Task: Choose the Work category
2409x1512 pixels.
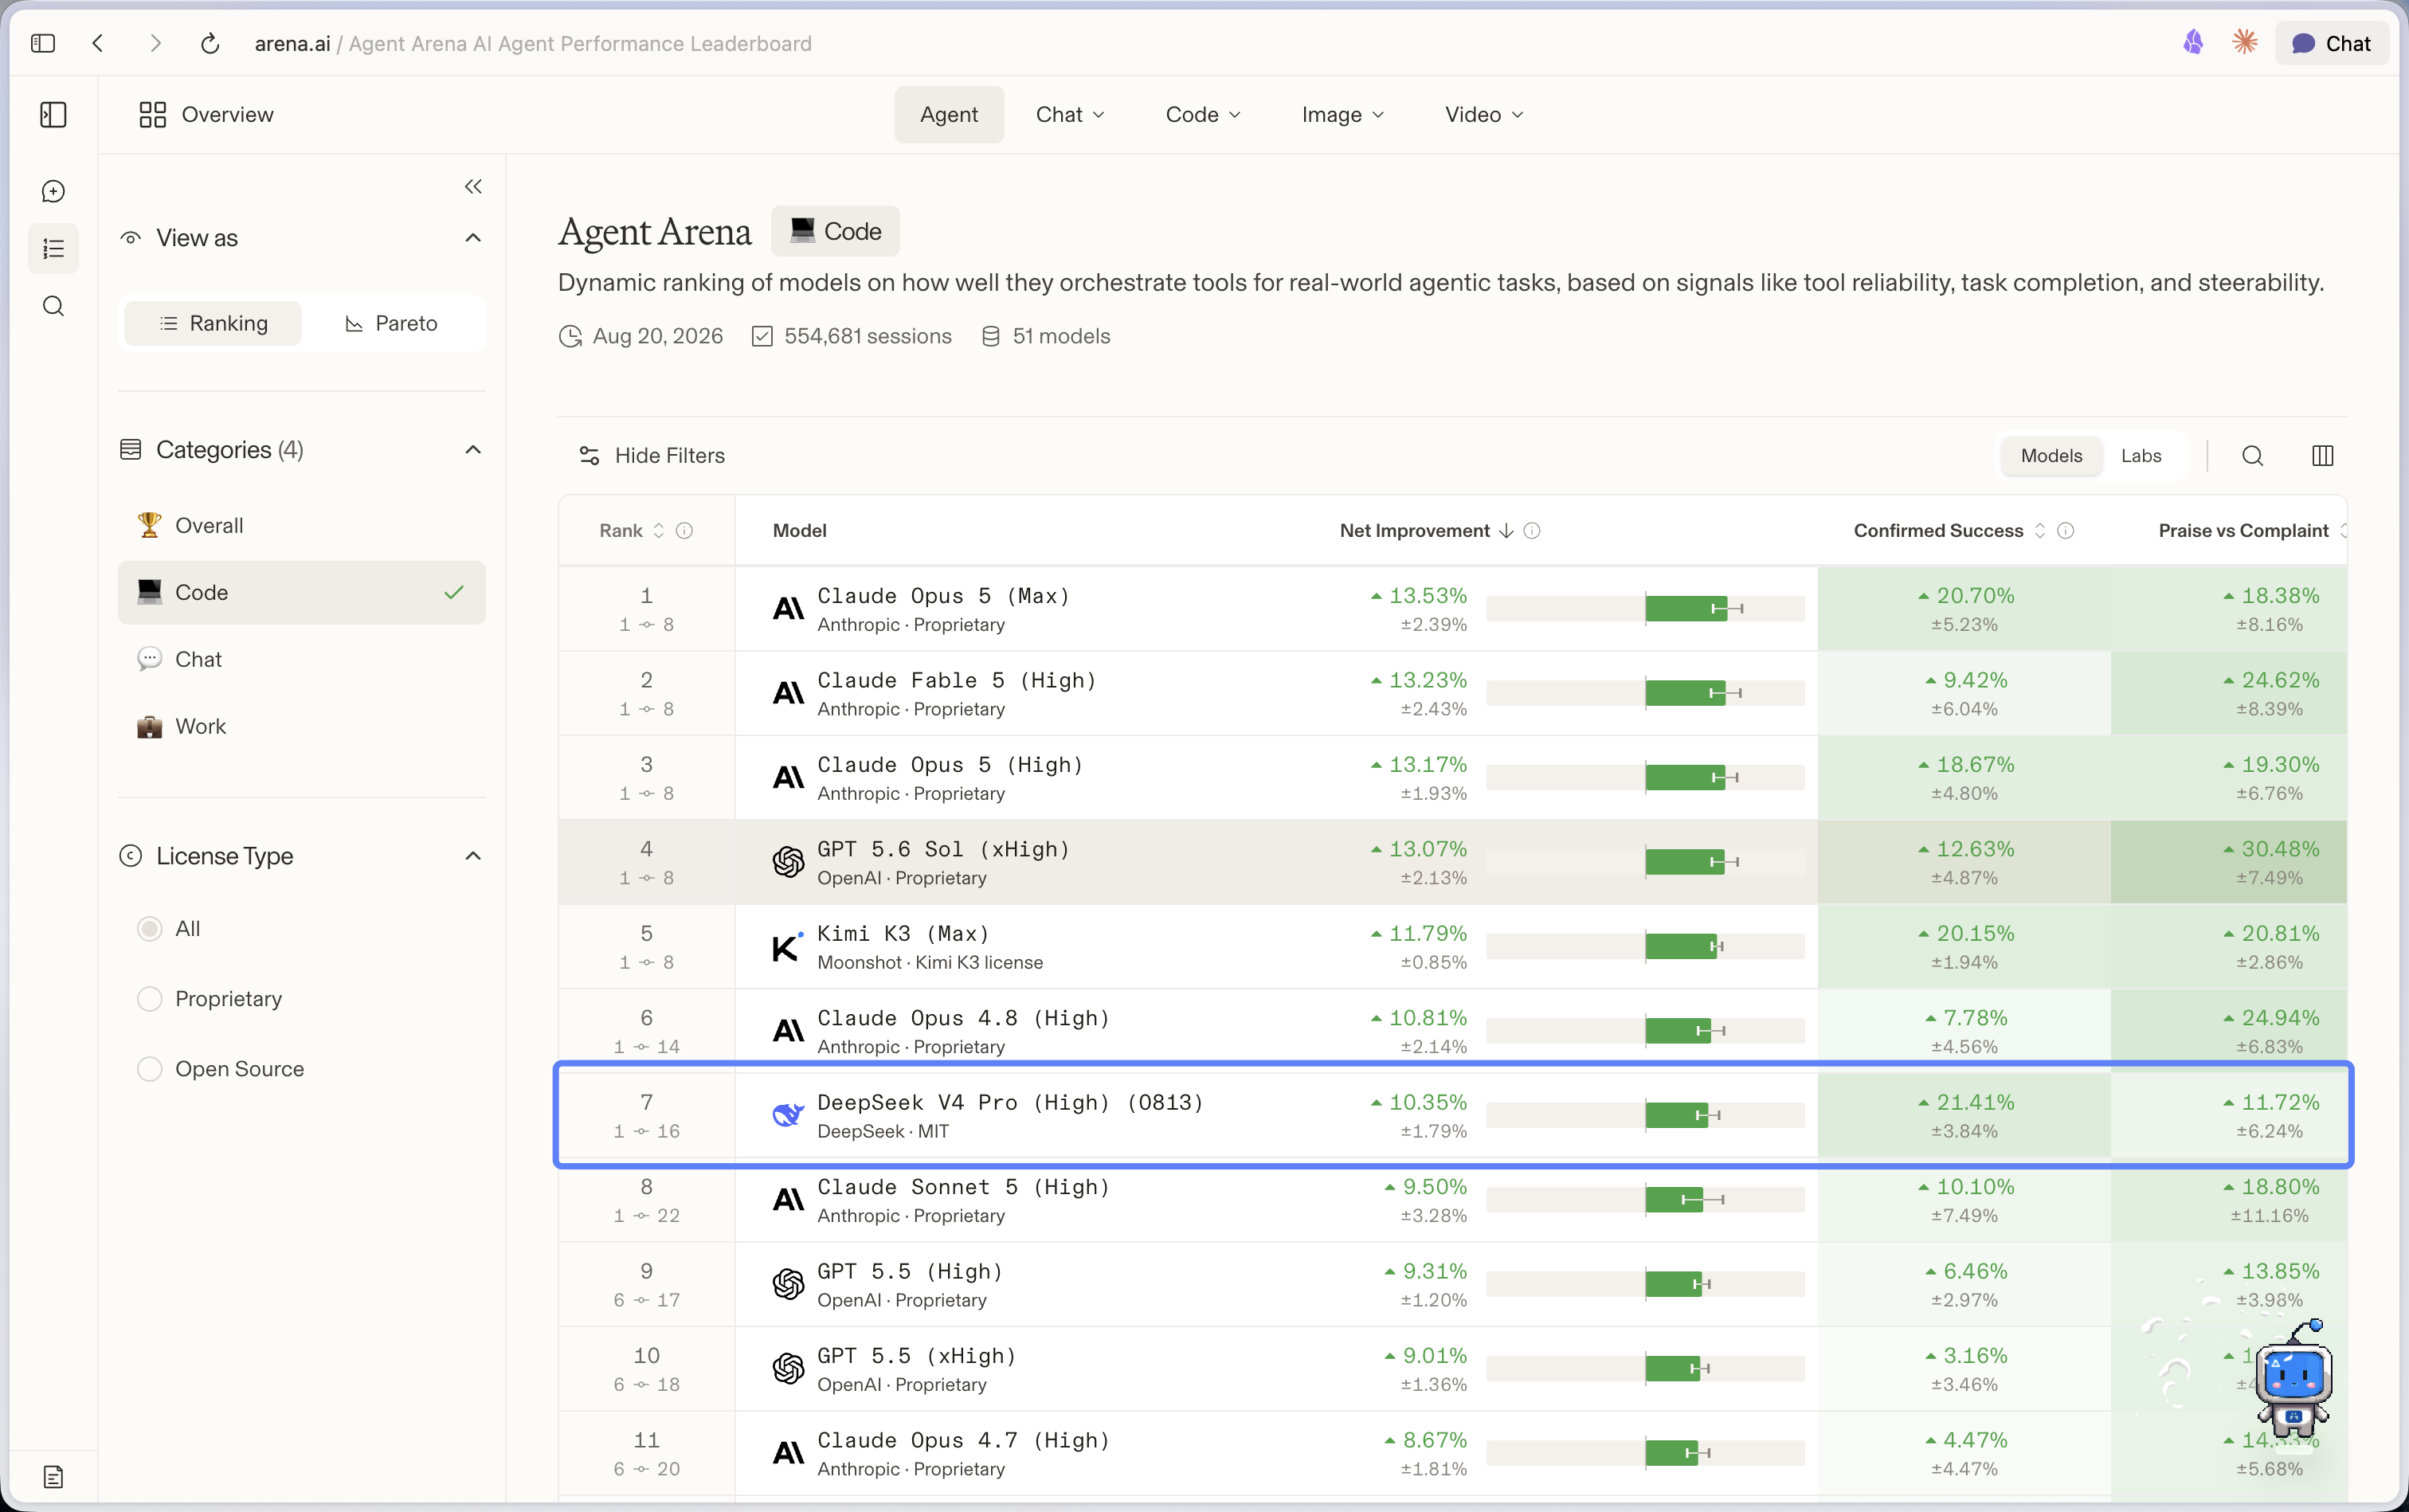Action: point(301,727)
